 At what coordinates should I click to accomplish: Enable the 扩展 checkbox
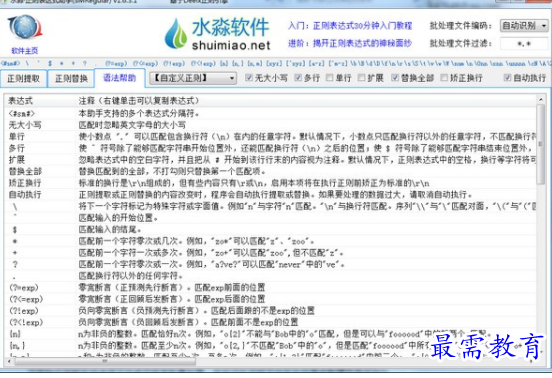coord(362,78)
